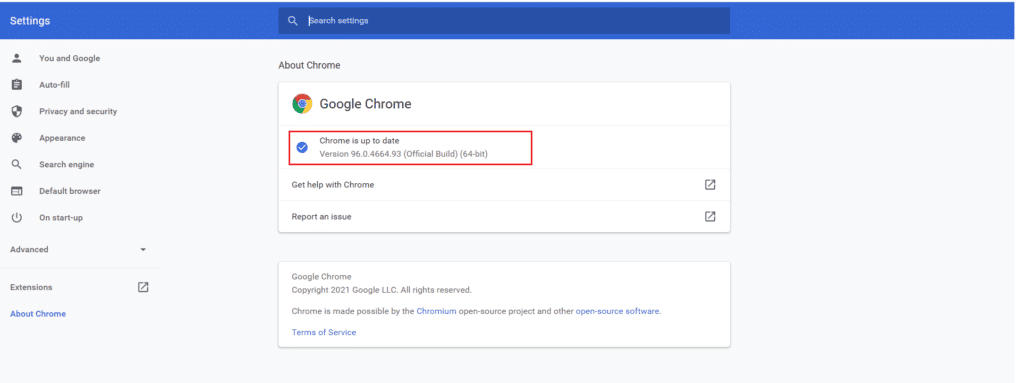The width and height of the screenshot is (1024, 383).
Task: Click the clipboard Auto-fill icon
Action: tap(17, 85)
